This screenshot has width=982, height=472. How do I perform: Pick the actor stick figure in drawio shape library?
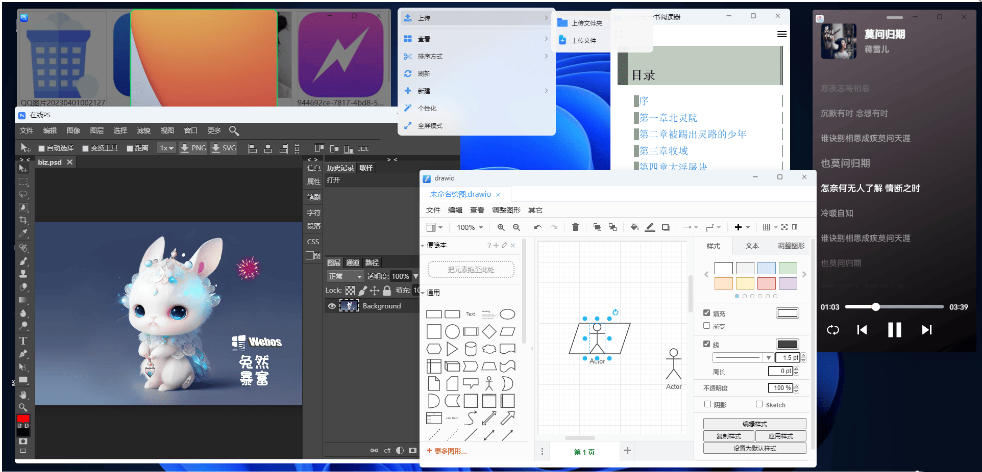pos(489,383)
